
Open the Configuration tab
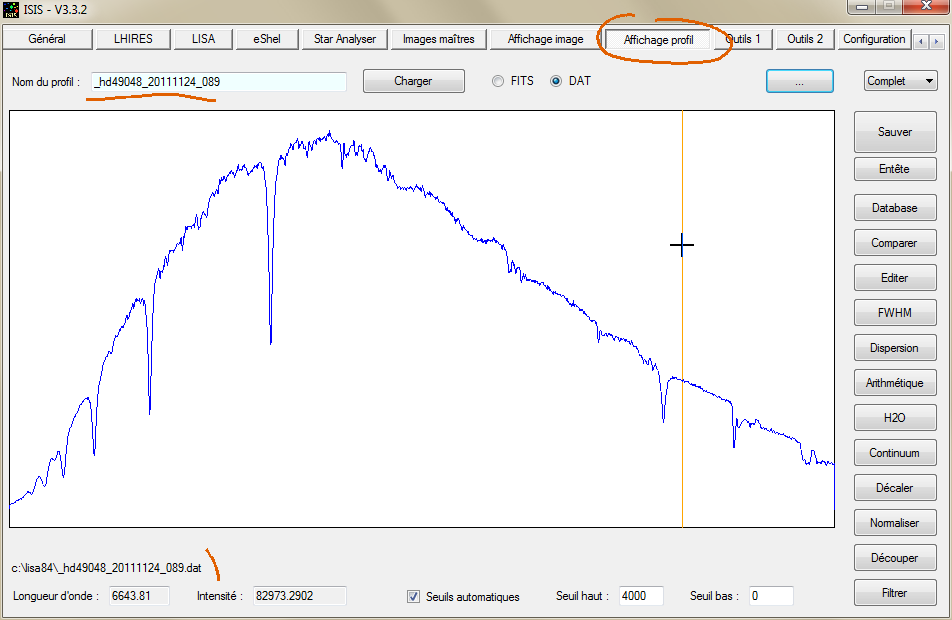click(873, 39)
